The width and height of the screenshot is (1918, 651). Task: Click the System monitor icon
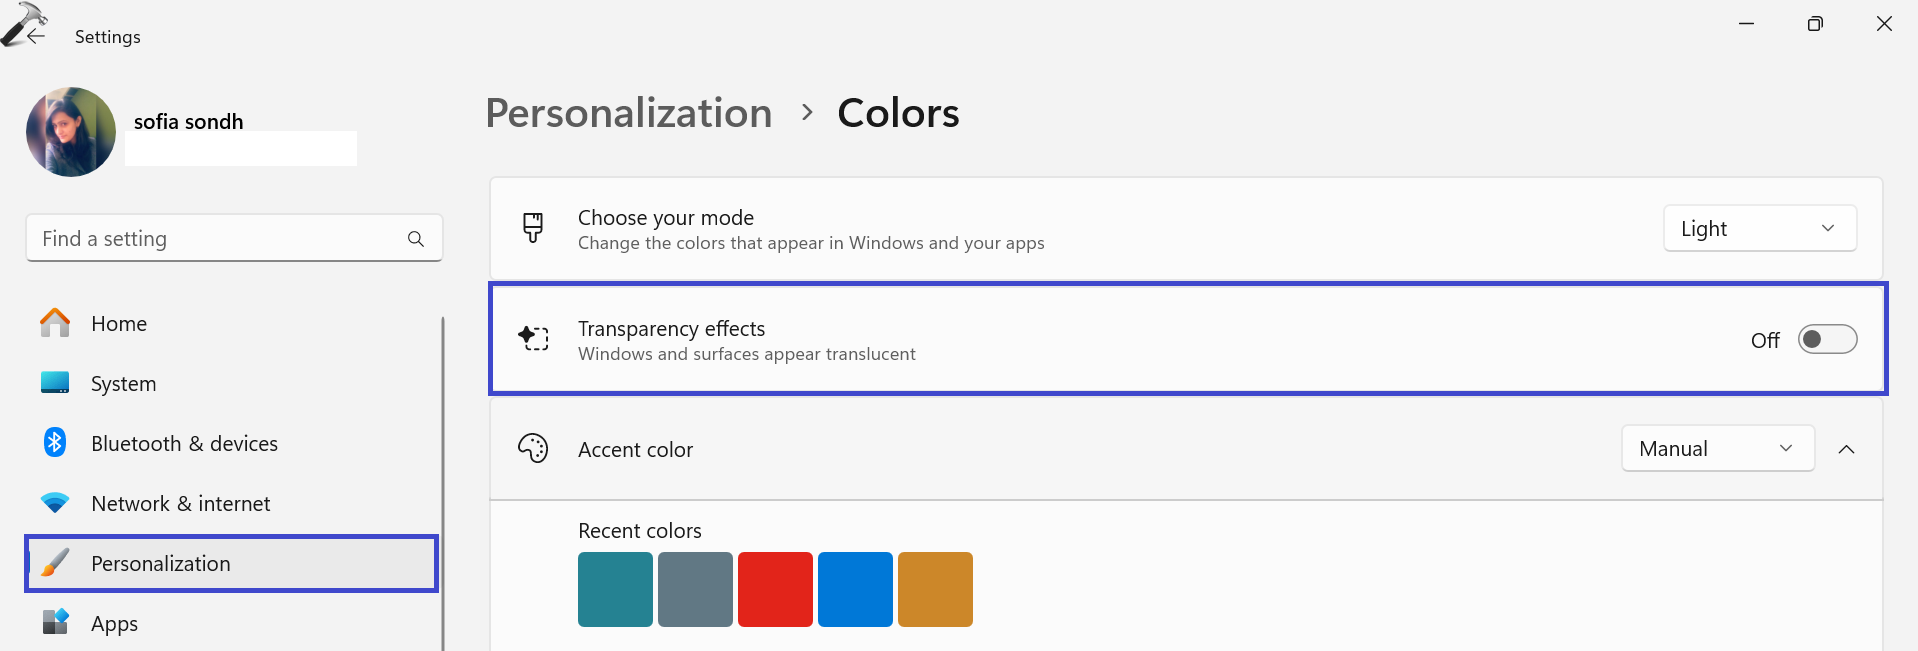pos(55,383)
